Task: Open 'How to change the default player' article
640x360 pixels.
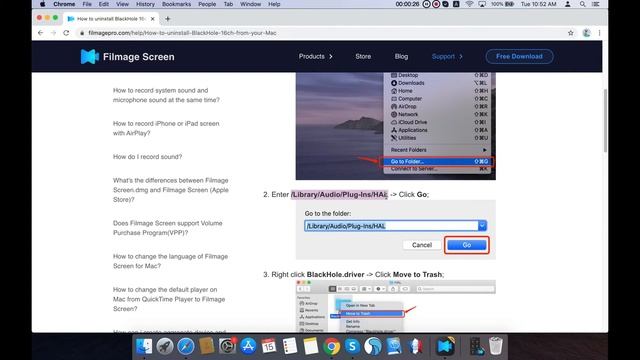Action: (169, 299)
